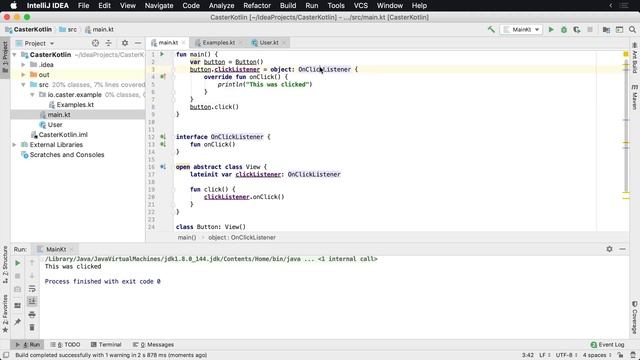Expand External Libraries node
The width and height of the screenshot is (640, 360).
click(x=15, y=145)
